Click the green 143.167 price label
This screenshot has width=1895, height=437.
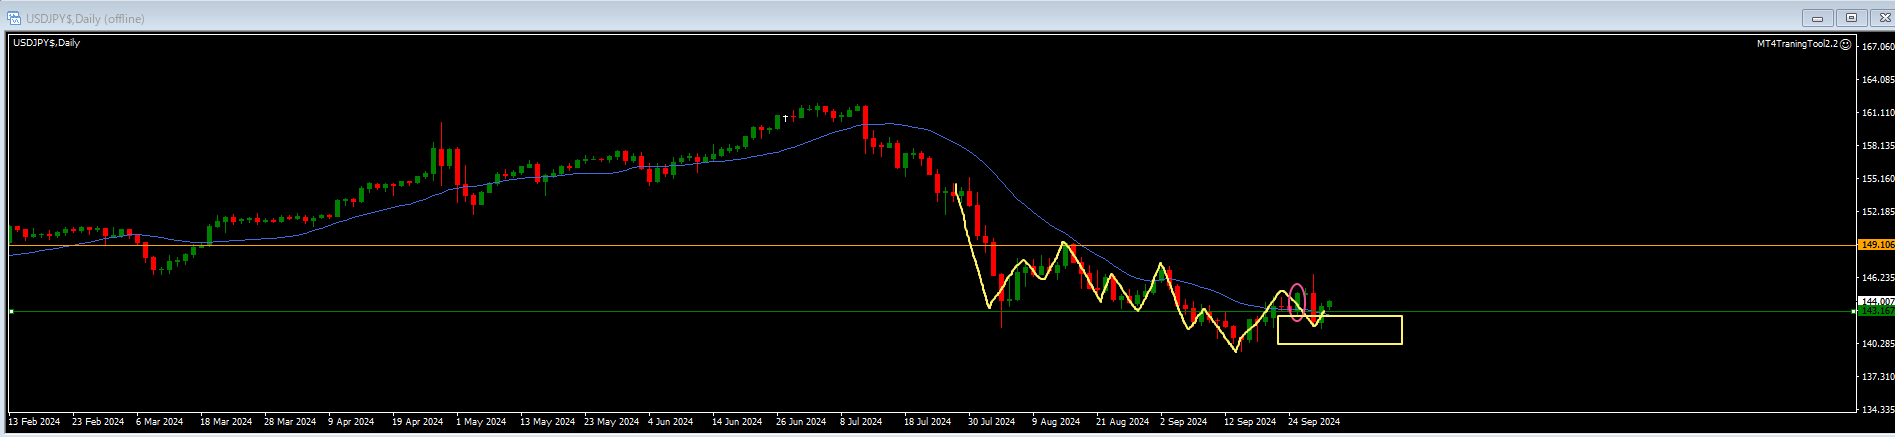1876,311
